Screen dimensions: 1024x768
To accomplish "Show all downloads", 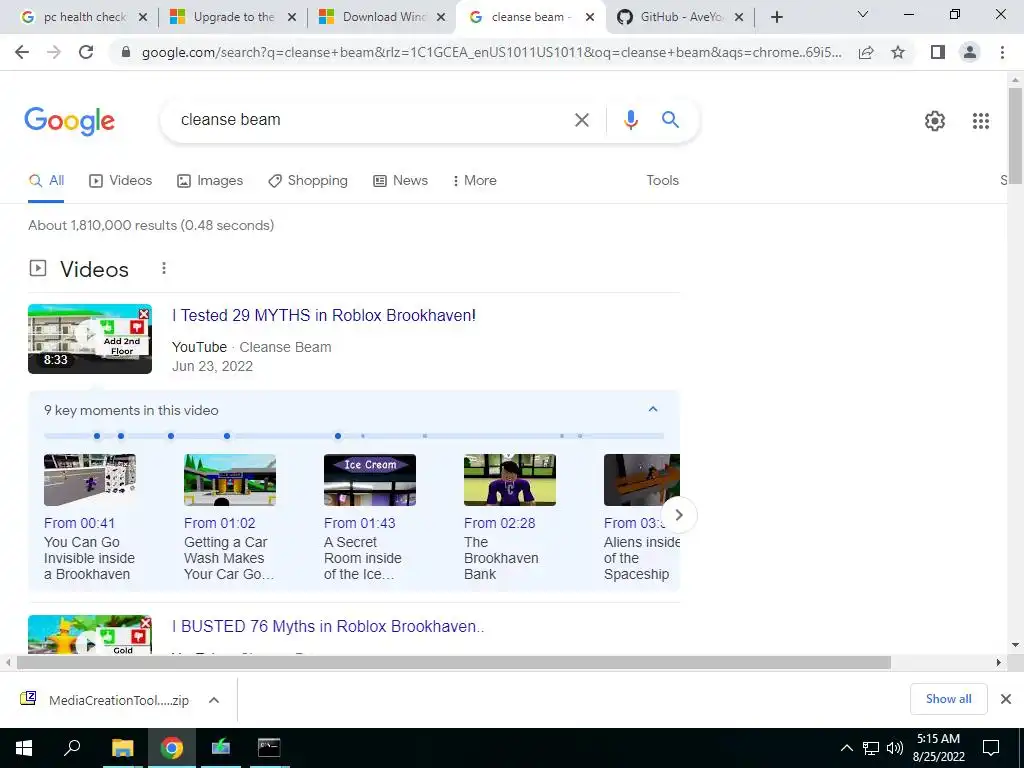I will click(948, 699).
